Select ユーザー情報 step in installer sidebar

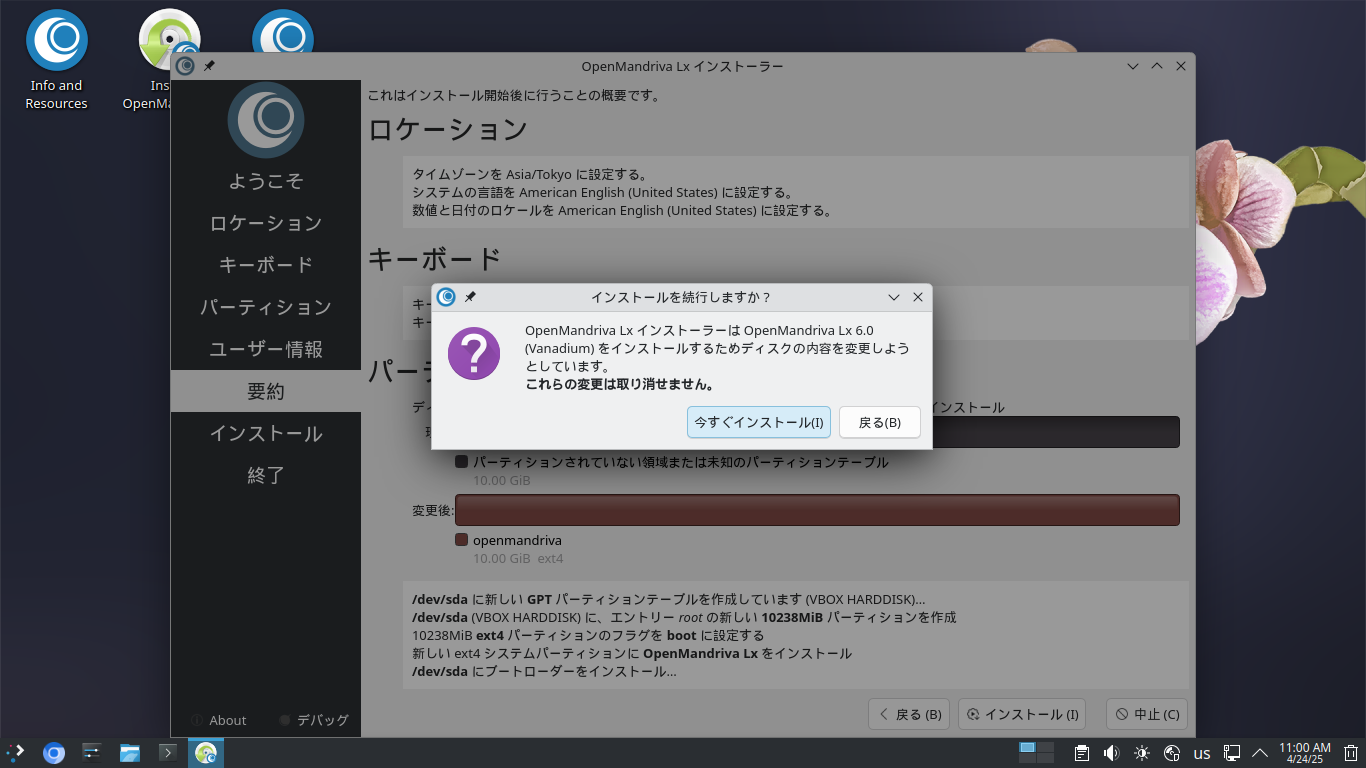pos(266,349)
